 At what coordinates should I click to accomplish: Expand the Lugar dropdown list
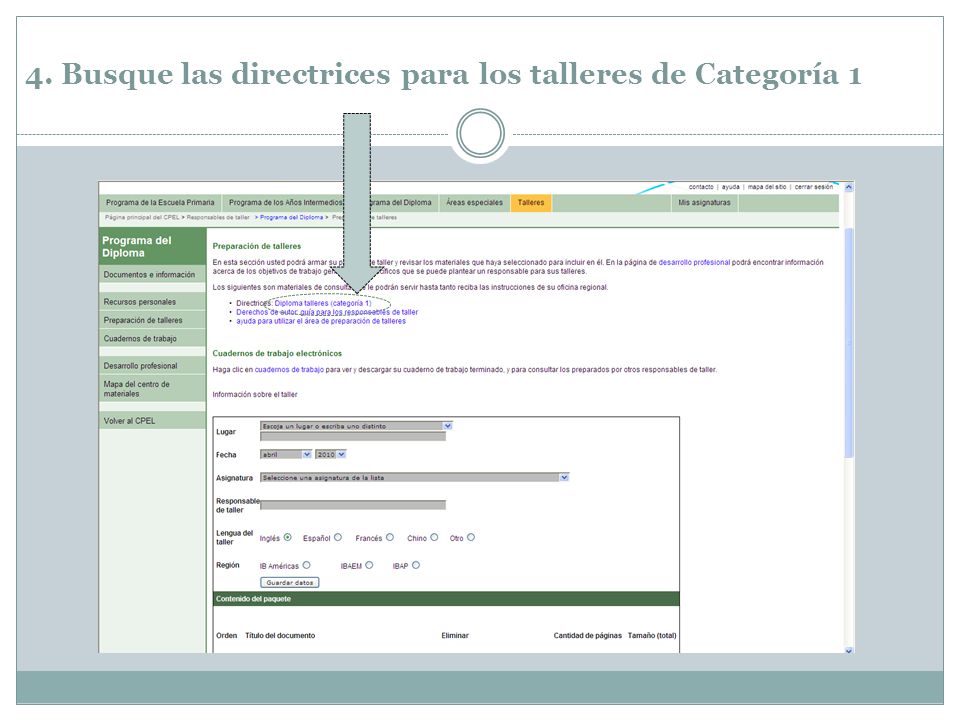coord(356,426)
